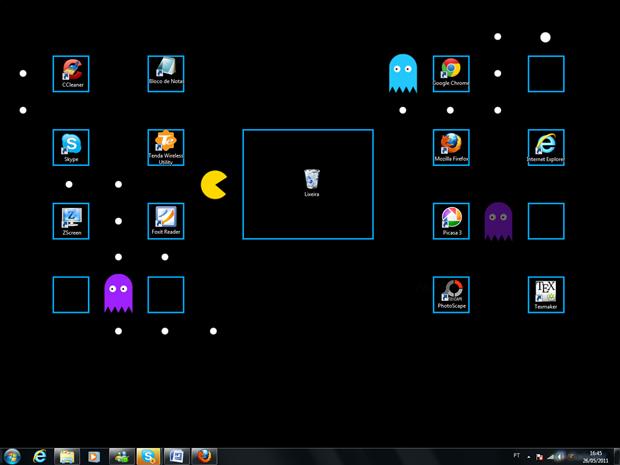620x465 pixels.
Task: Open Windows Media Player taskbar icon
Action: click(94, 457)
